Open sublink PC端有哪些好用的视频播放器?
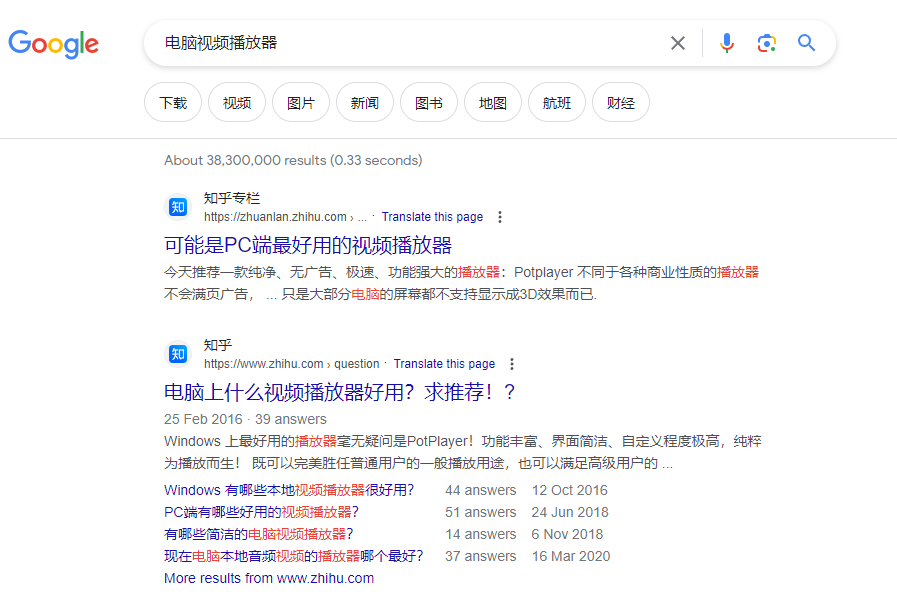 click(x=261, y=512)
